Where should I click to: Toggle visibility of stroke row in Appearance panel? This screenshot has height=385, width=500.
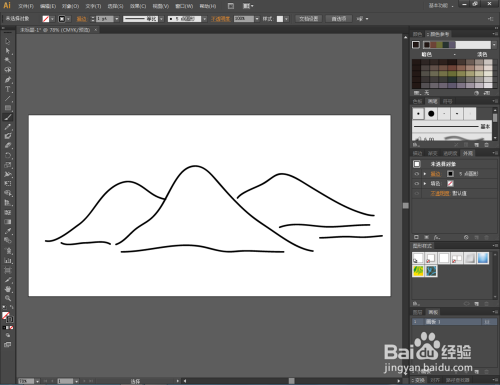(417, 174)
